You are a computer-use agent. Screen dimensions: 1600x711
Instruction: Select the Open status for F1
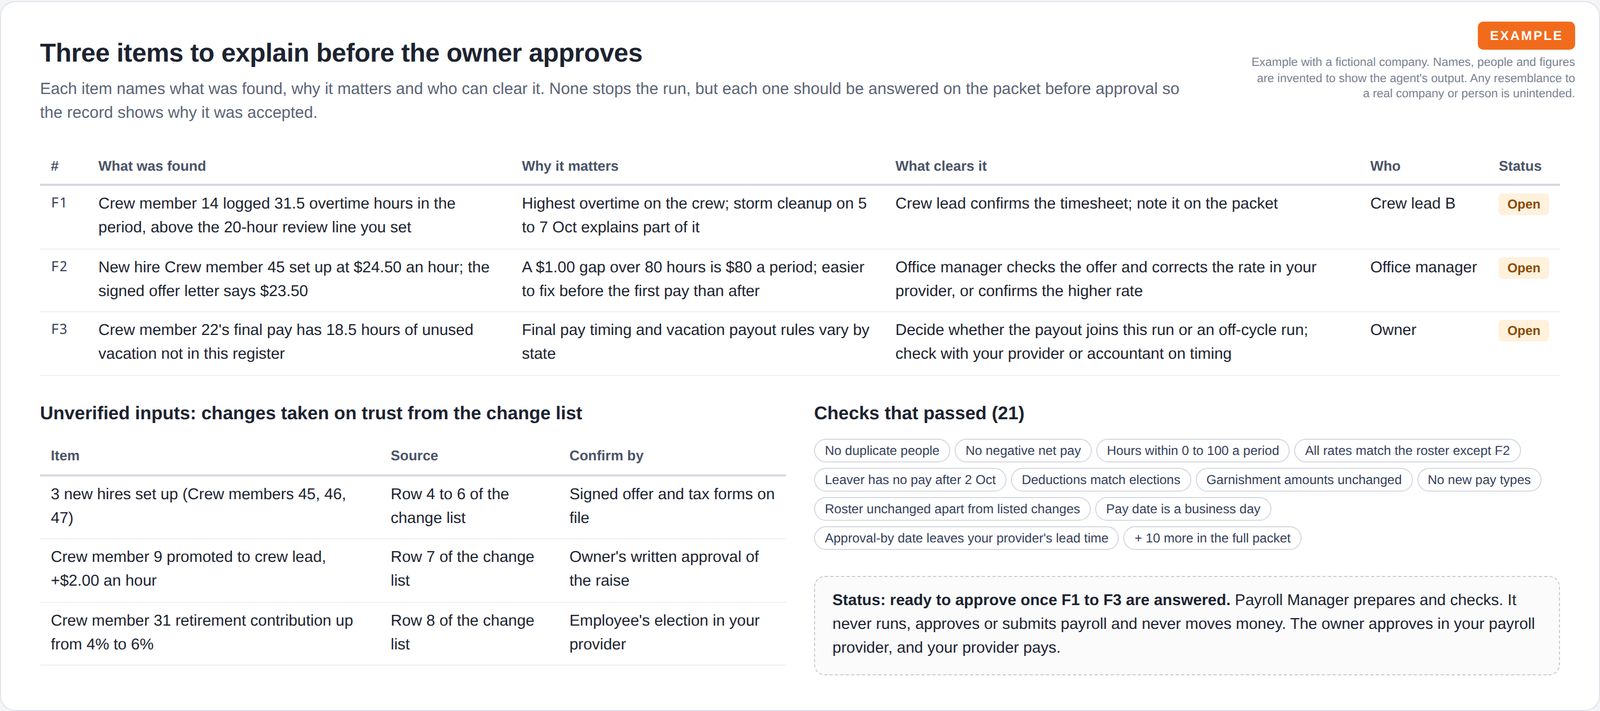click(x=1523, y=204)
